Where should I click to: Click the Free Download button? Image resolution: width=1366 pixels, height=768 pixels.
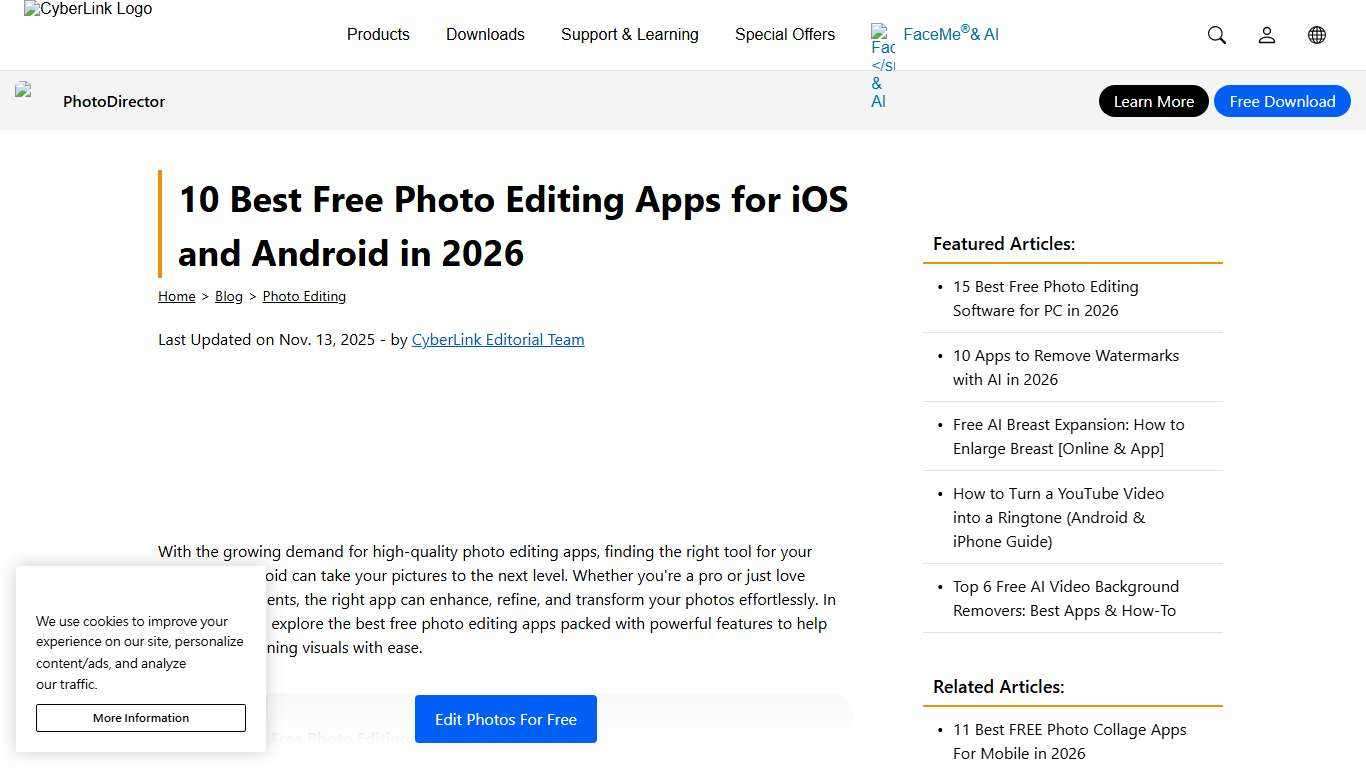pos(1282,101)
